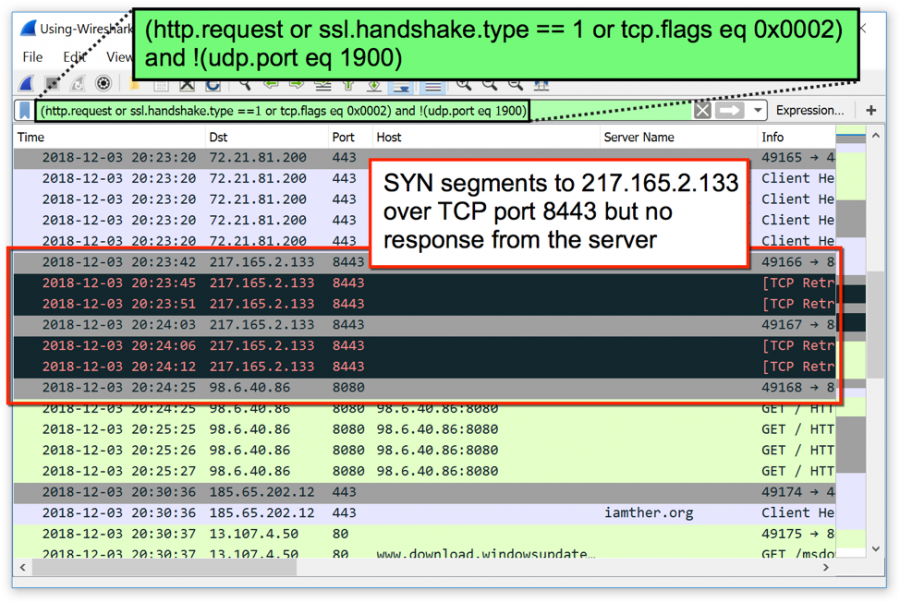This screenshot has width=900, height=602.
Task: Open the File menu
Action: click(x=33, y=57)
